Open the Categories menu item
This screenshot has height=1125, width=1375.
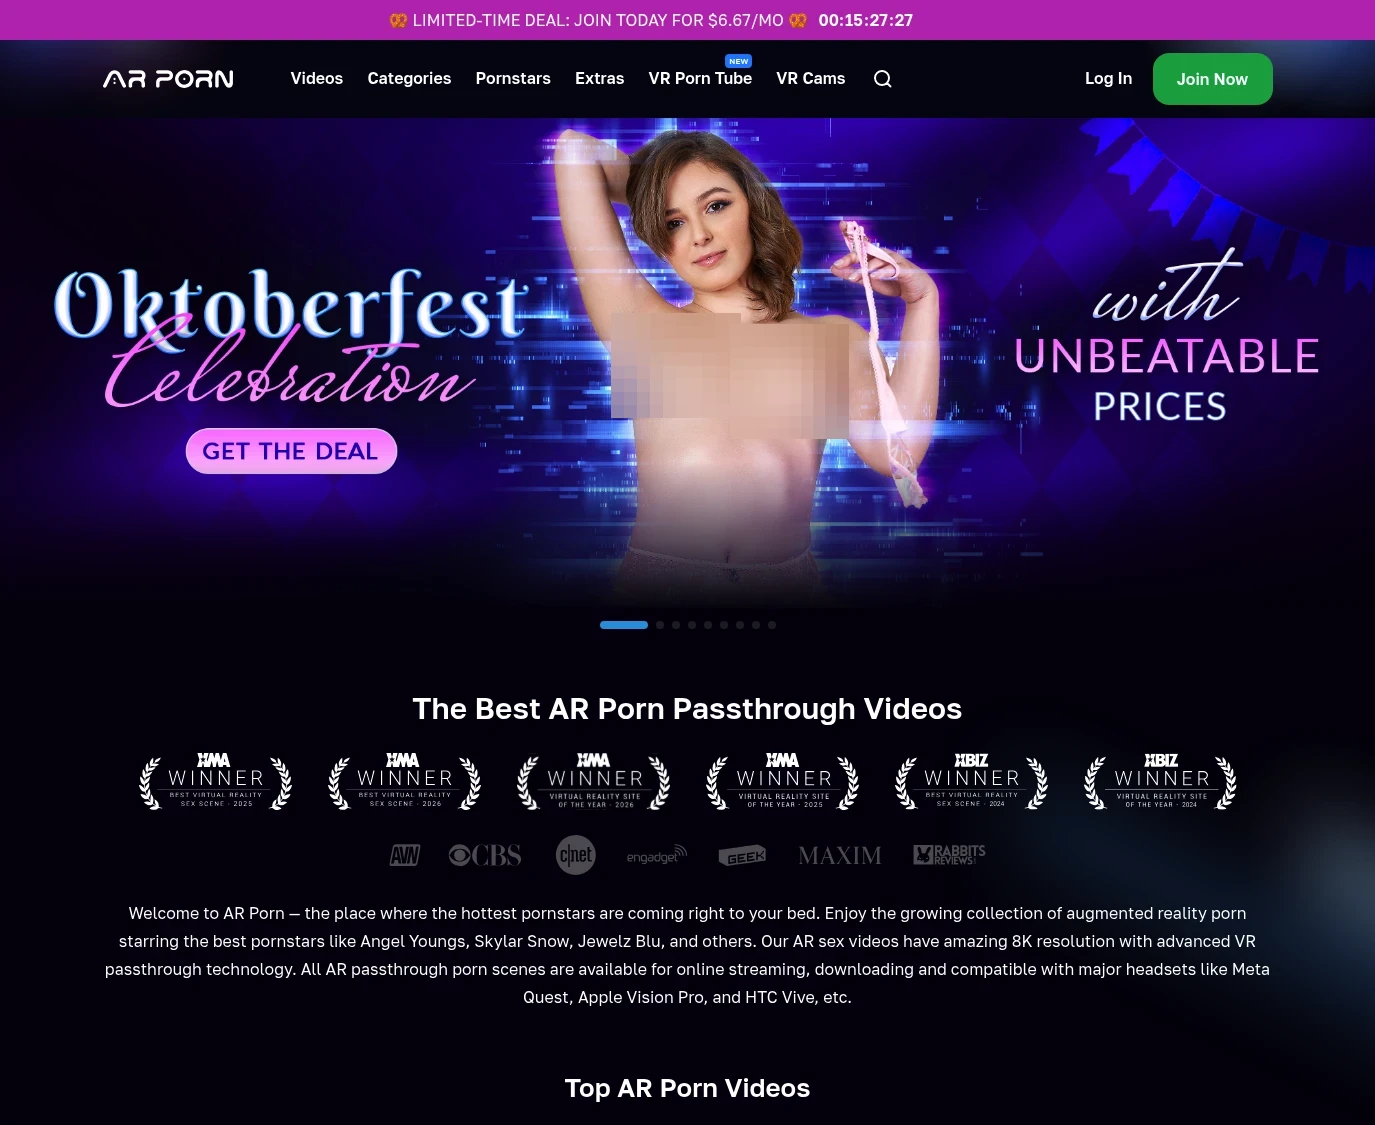[409, 78]
